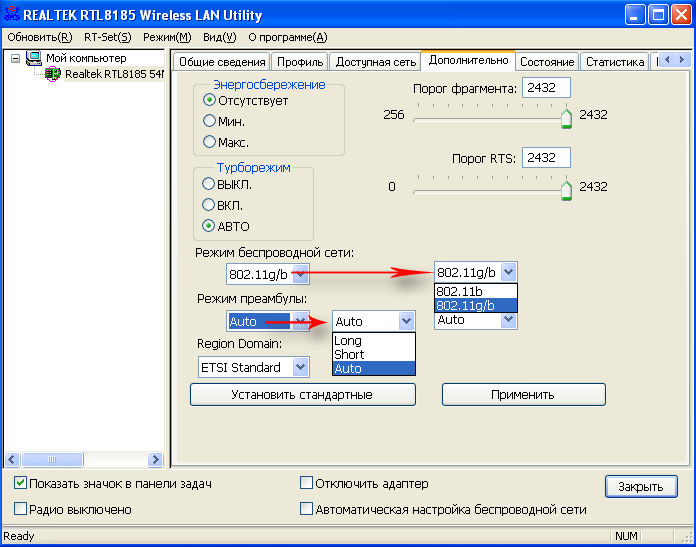The height and width of the screenshot is (547, 696).
Task: Open Режим(M) menu
Action: 167,37
